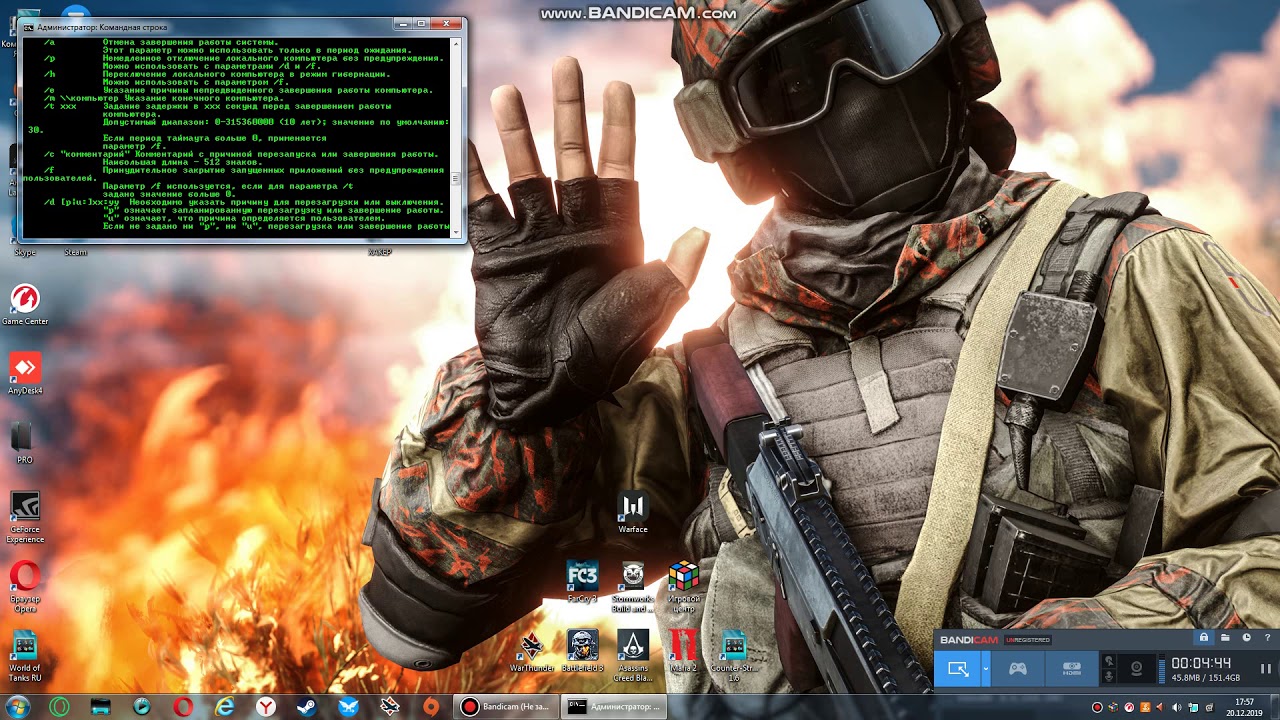Click the Bandicam 00:04:44 recording timer
Image resolution: width=1280 pixels, height=720 pixels.
coord(1201,663)
